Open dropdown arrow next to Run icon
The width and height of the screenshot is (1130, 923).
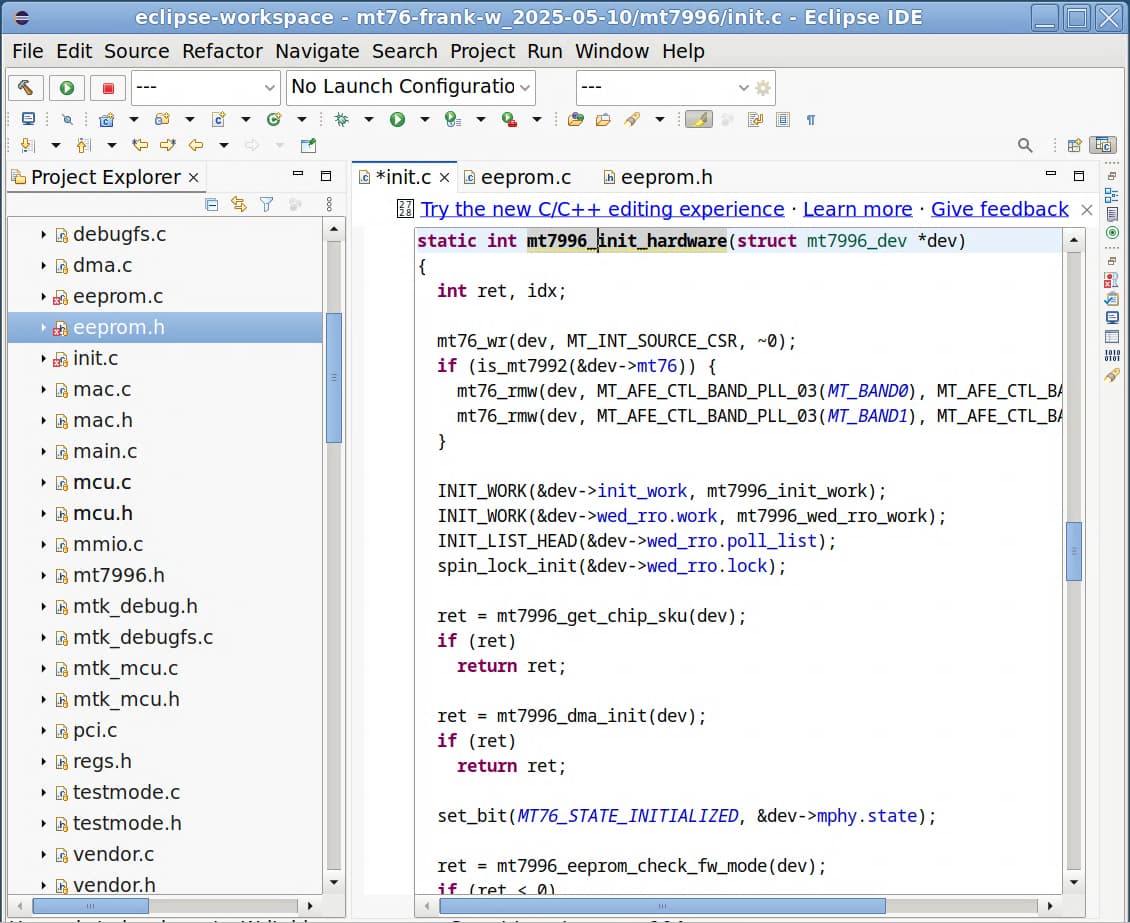424,120
